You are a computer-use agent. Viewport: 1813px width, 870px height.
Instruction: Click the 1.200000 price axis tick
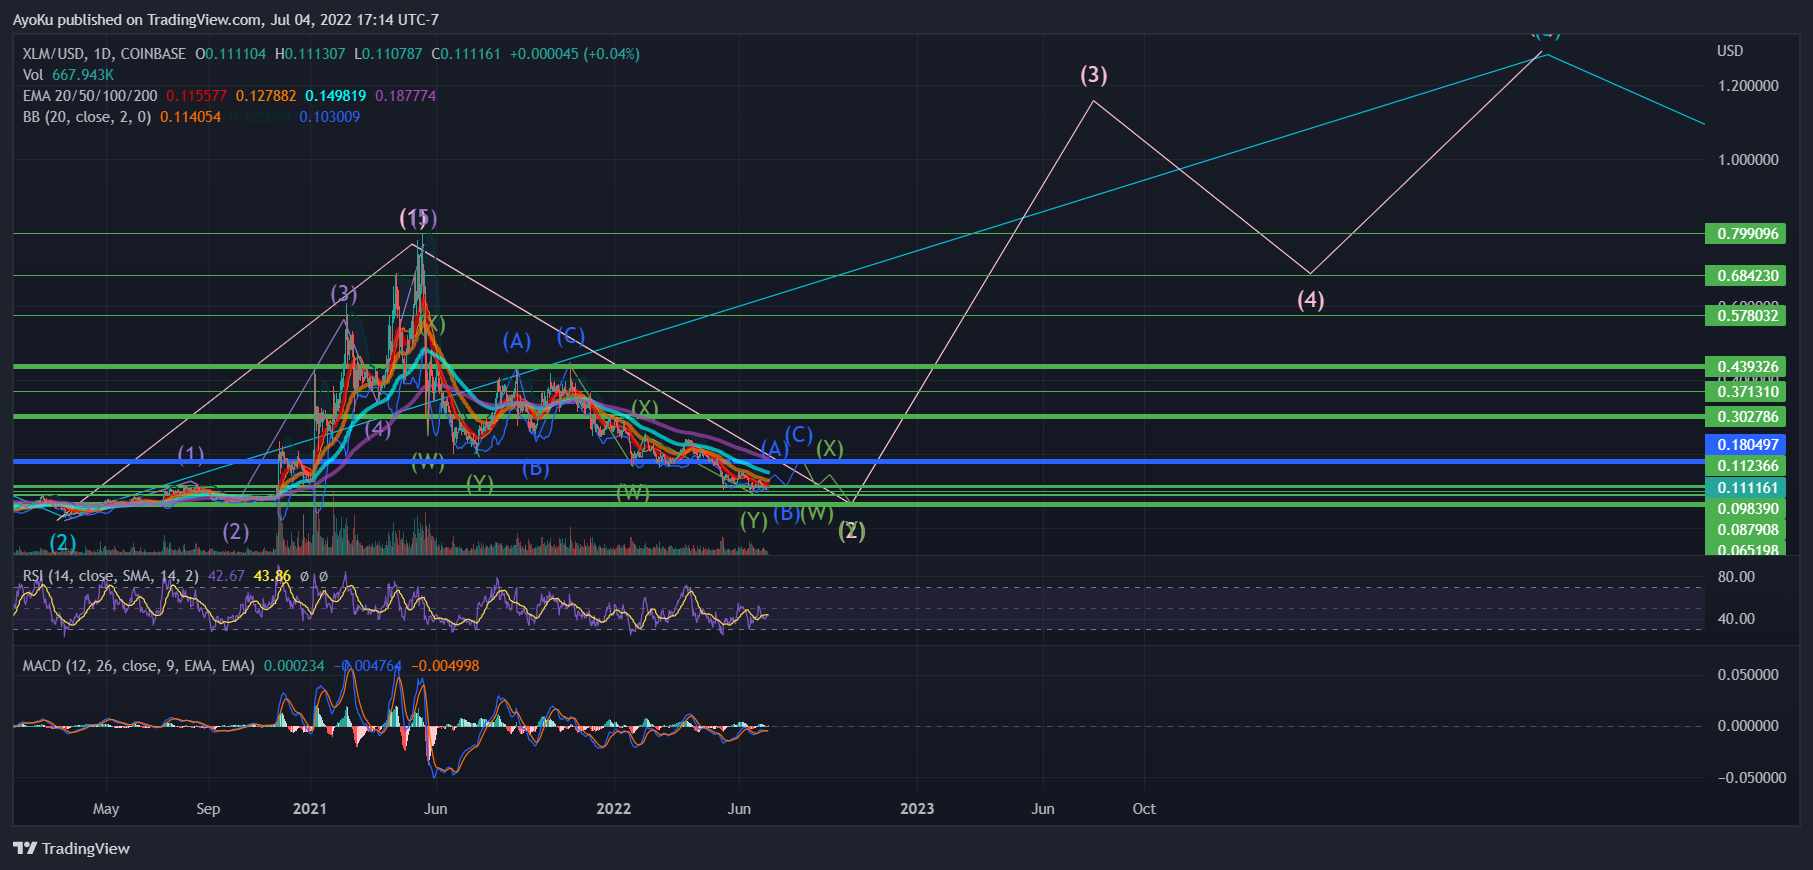[x=1748, y=86]
